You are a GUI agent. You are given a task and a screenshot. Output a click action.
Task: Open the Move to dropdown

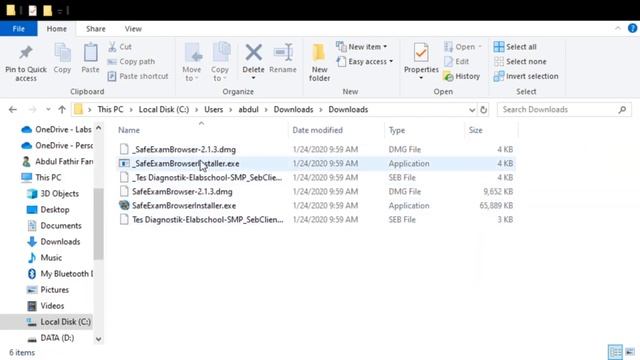point(192,62)
